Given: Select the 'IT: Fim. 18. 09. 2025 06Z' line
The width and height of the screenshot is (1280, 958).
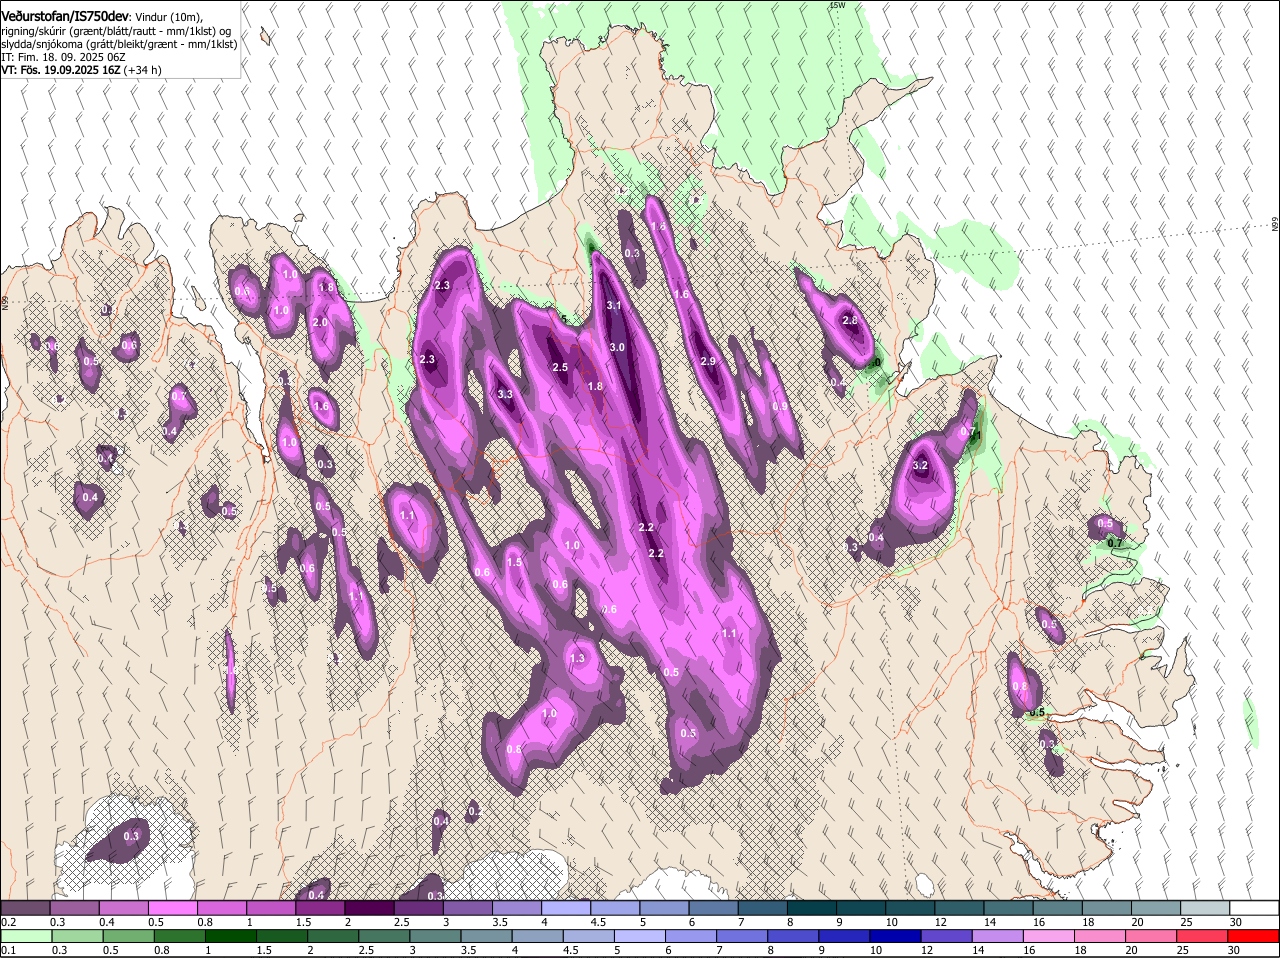Looking at the screenshot, I should pyautogui.click(x=62, y=57).
